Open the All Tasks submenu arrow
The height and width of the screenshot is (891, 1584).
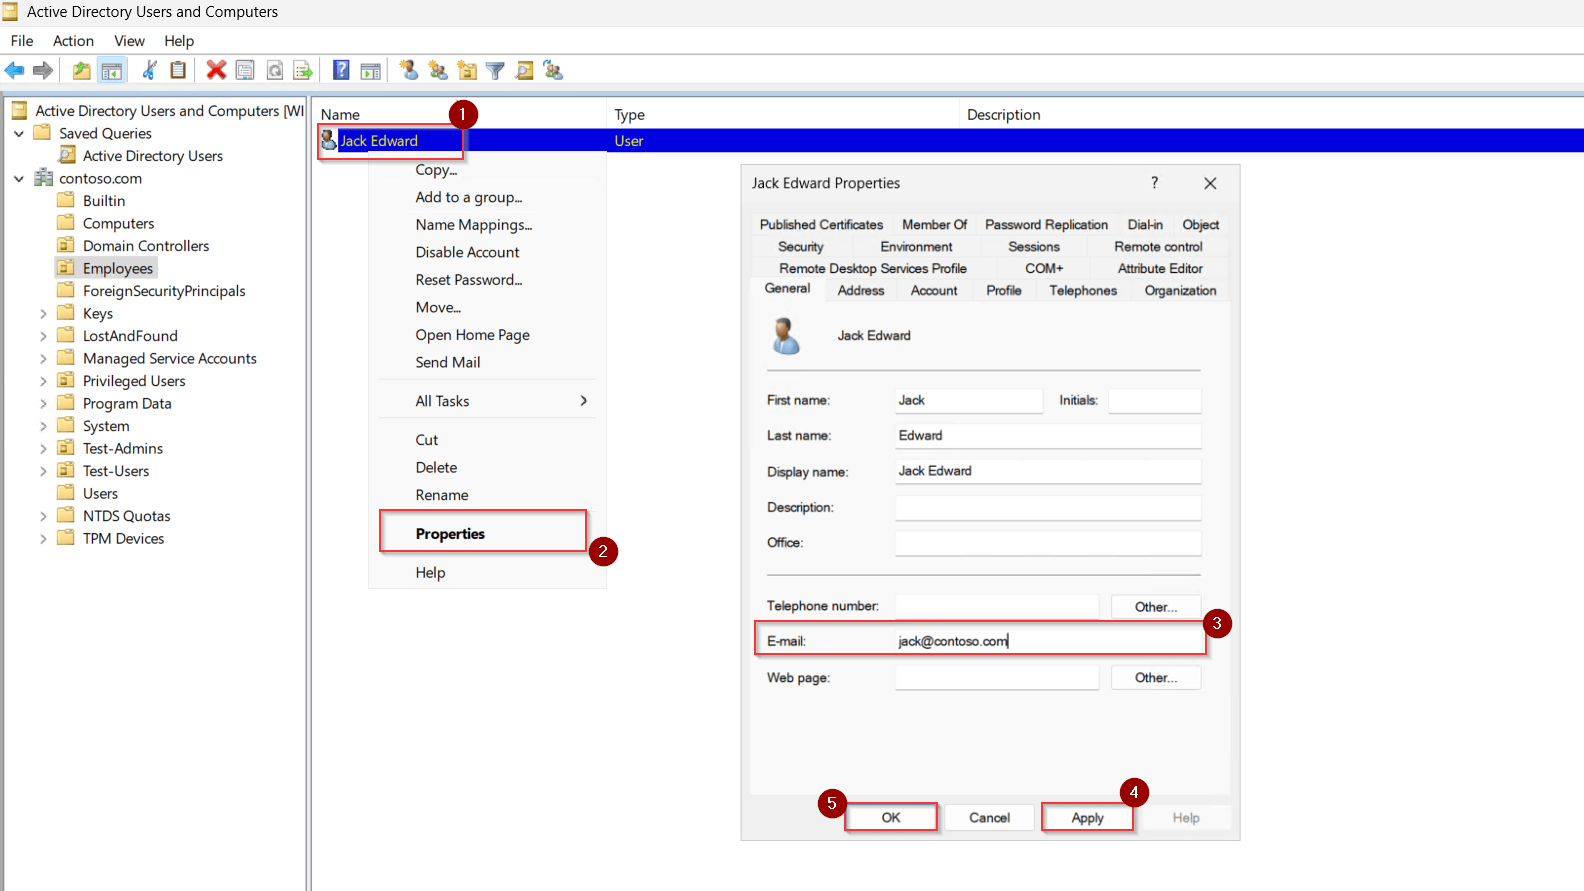[584, 401]
